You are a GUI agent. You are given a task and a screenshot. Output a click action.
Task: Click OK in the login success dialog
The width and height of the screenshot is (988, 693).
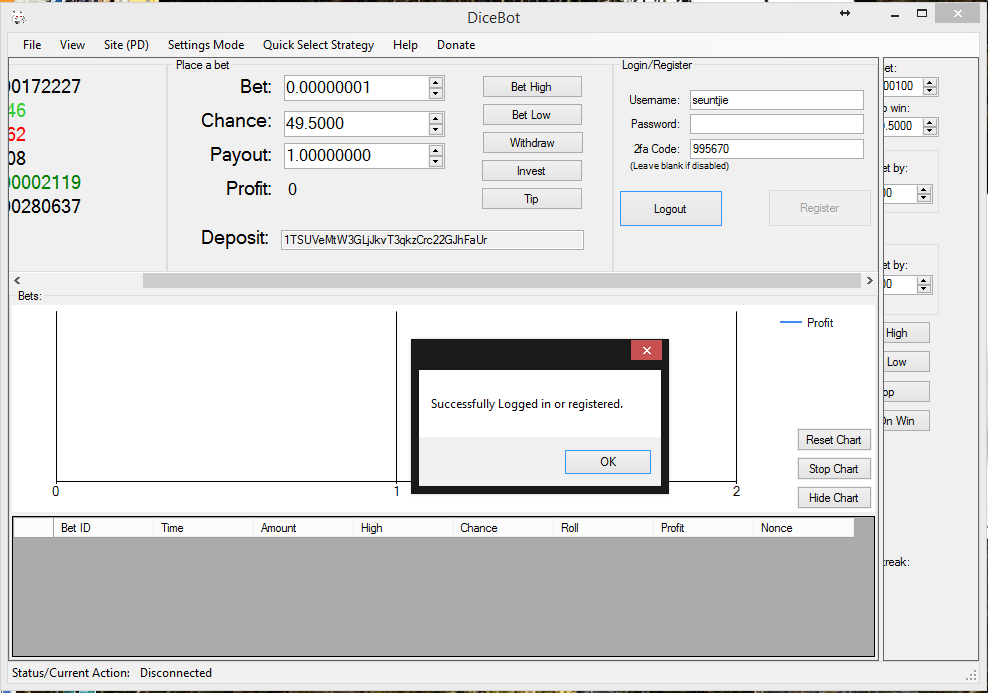(607, 462)
